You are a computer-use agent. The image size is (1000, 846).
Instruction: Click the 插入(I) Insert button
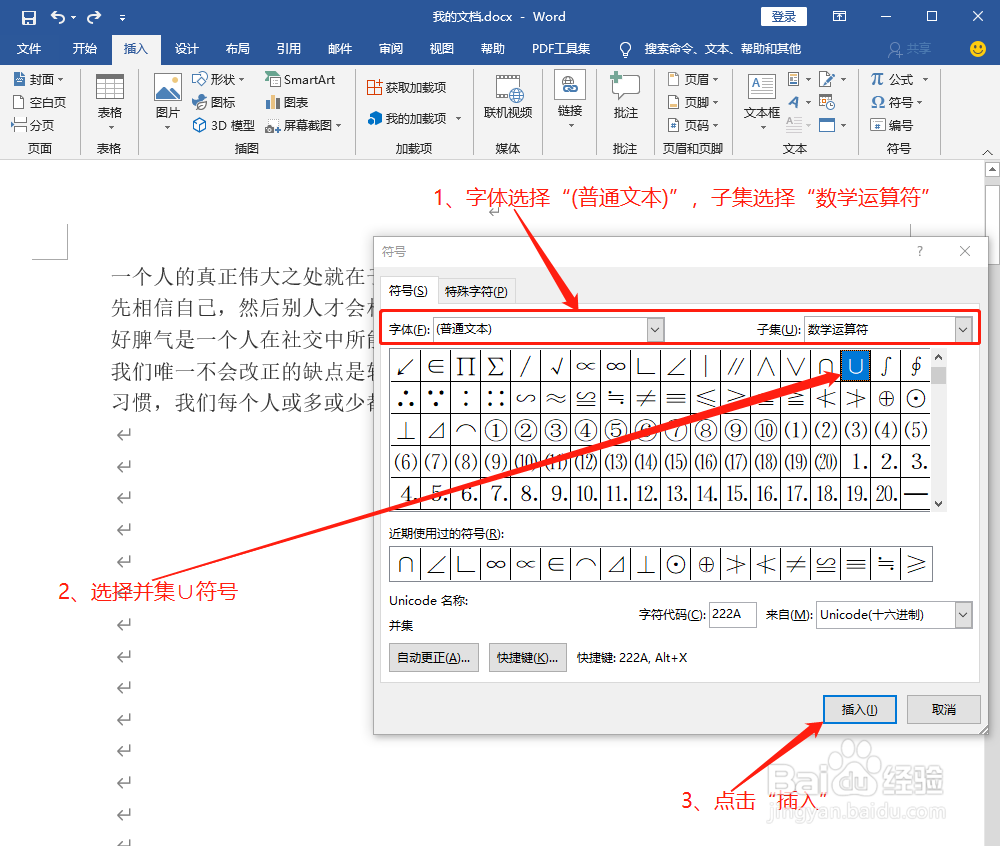860,710
